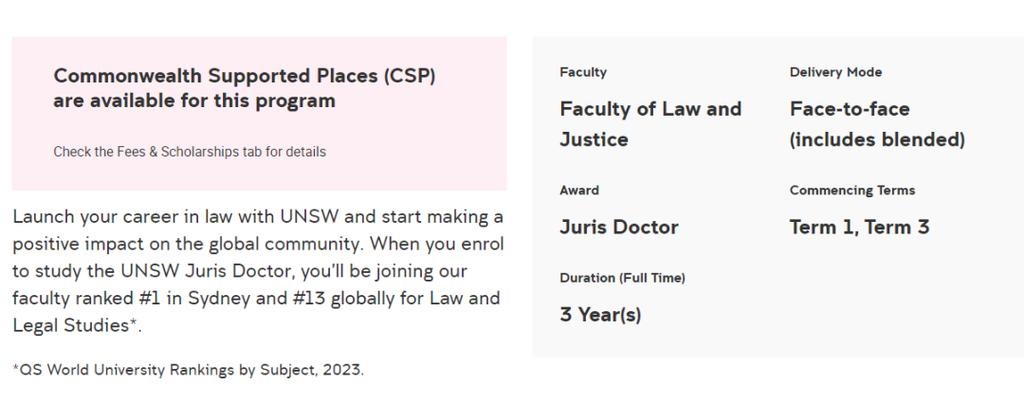Click the 'Faculty' label
Image resolution: width=1024 pixels, height=403 pixels.
click(583, 73)
